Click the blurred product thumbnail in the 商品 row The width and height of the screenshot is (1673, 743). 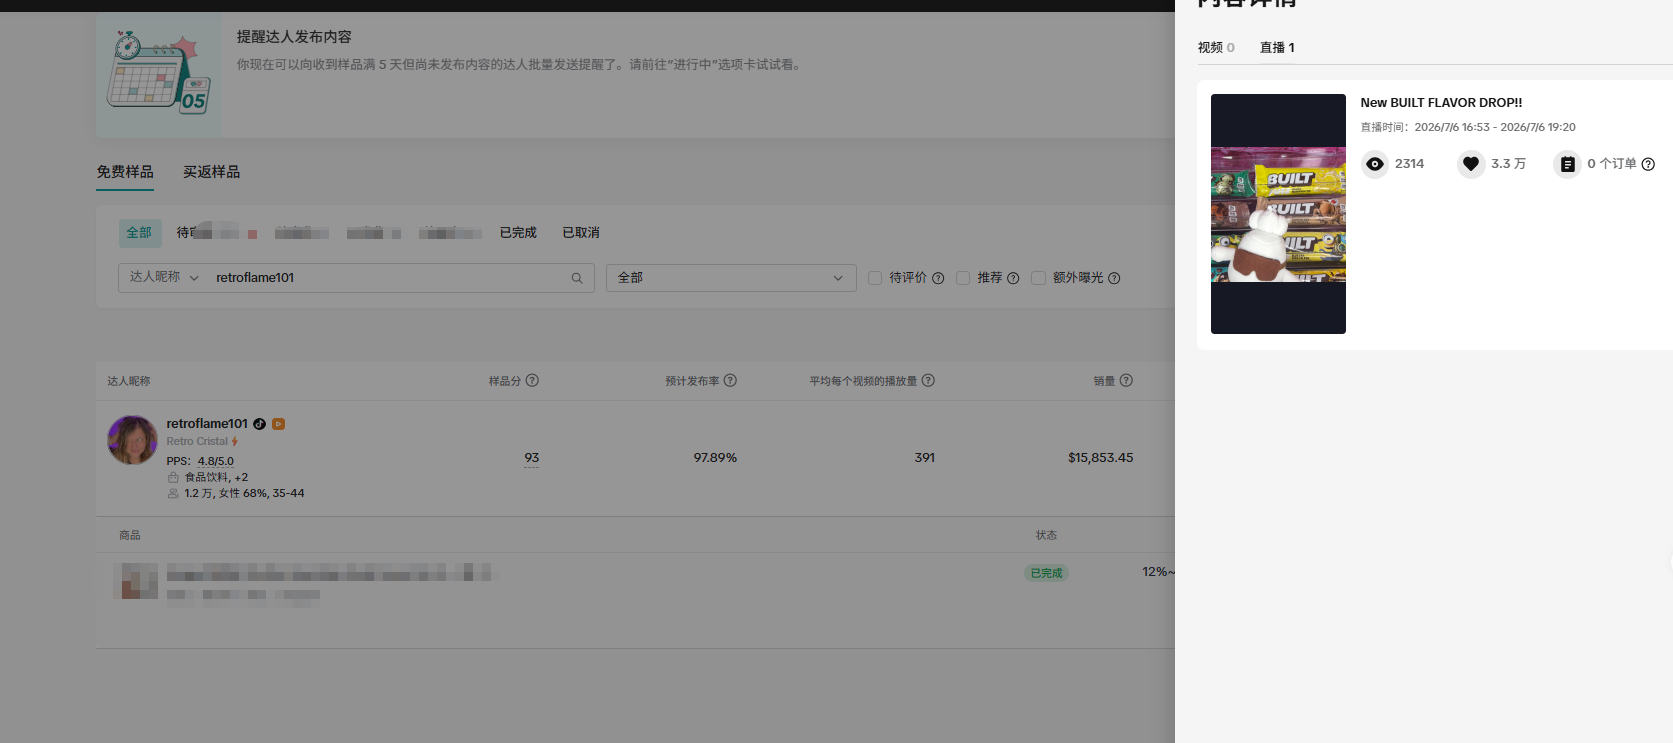click(x=137, y=581)
